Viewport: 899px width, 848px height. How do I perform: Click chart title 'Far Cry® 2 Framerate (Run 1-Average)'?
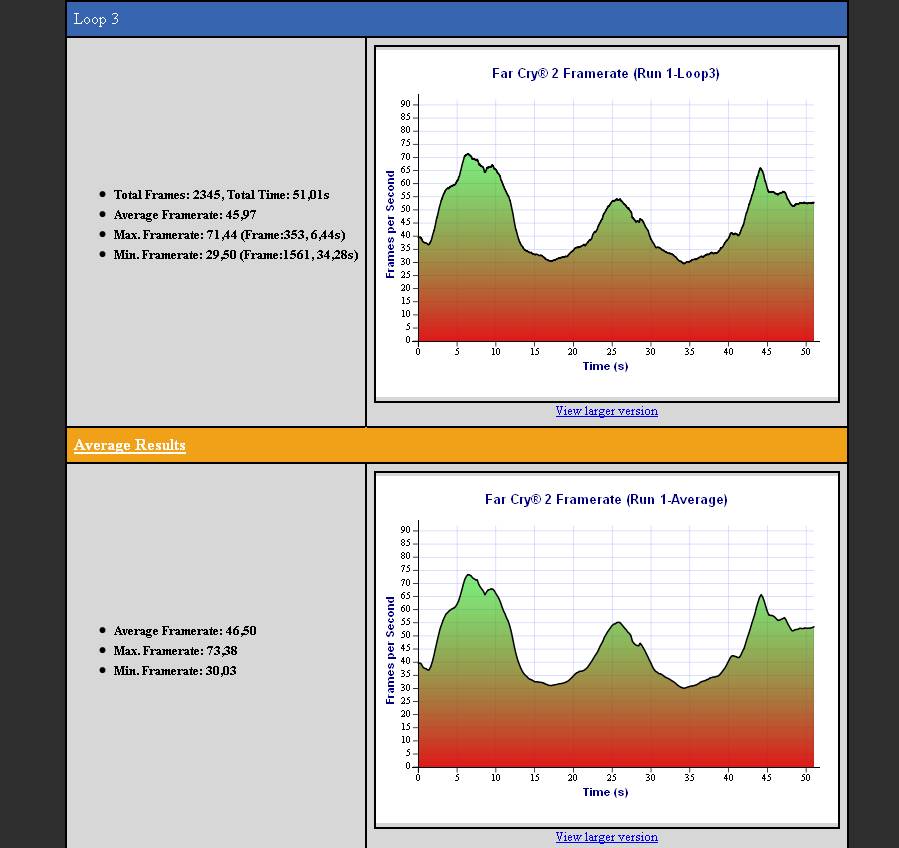click(606, 499)
